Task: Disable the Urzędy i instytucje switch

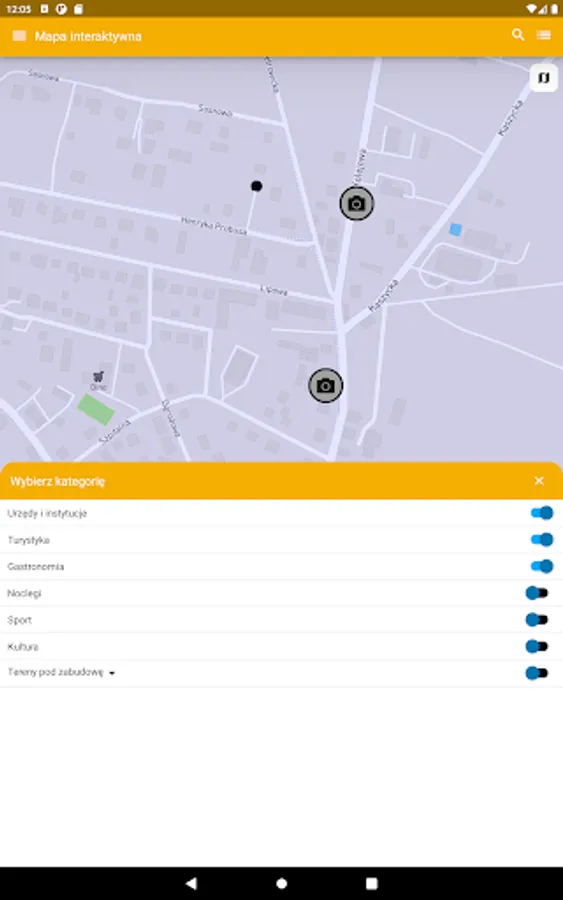Action: 541,513
